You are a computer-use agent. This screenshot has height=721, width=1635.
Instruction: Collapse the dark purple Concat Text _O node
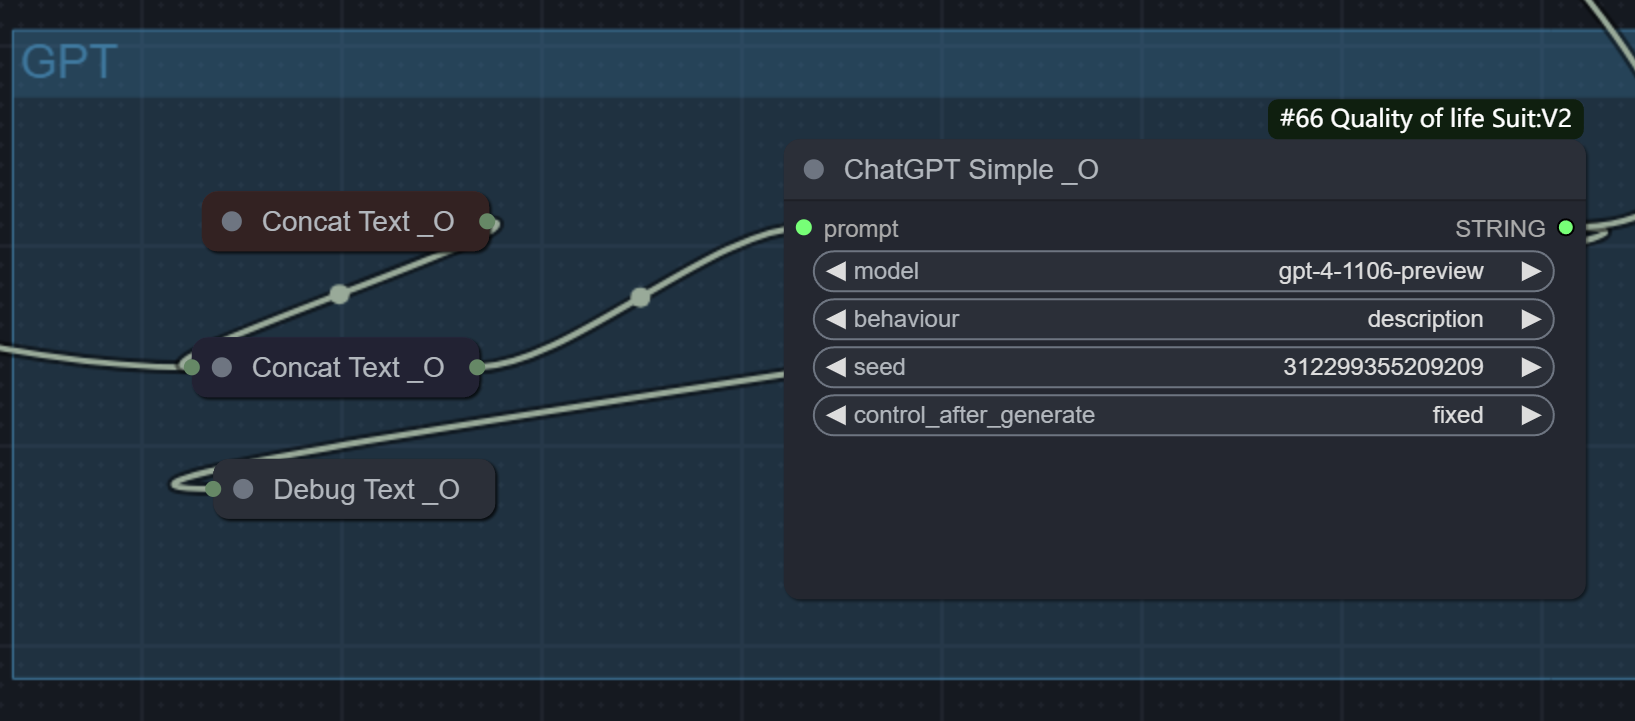coord(222,368)
